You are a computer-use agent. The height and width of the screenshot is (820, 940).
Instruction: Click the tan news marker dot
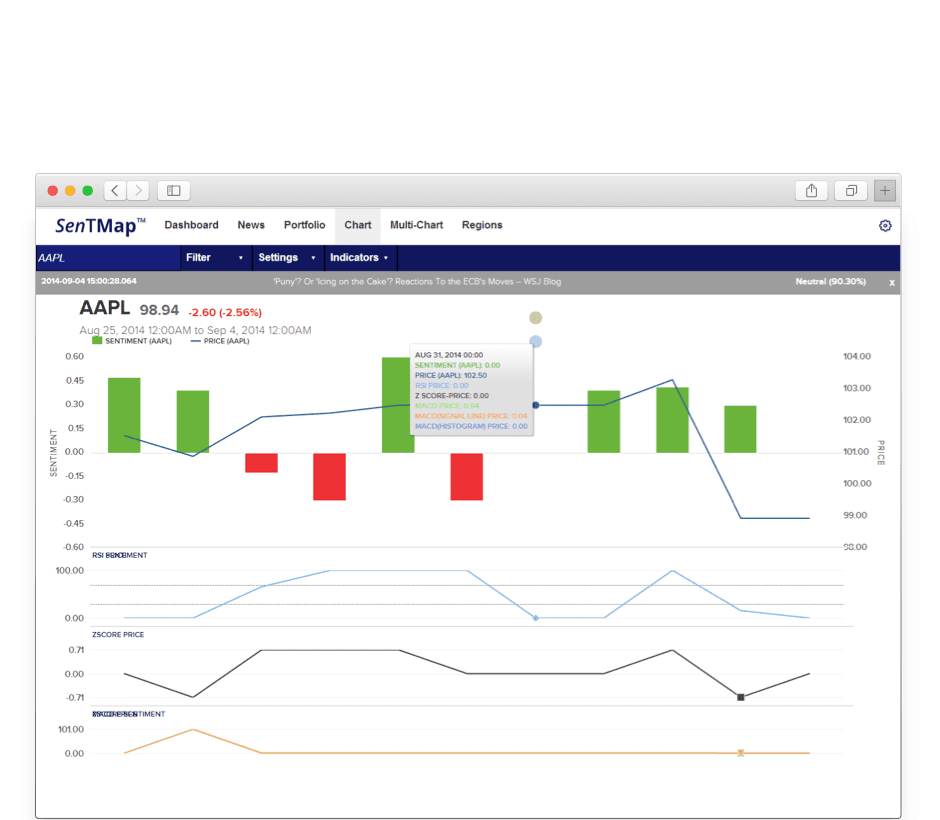pos(535,318)
